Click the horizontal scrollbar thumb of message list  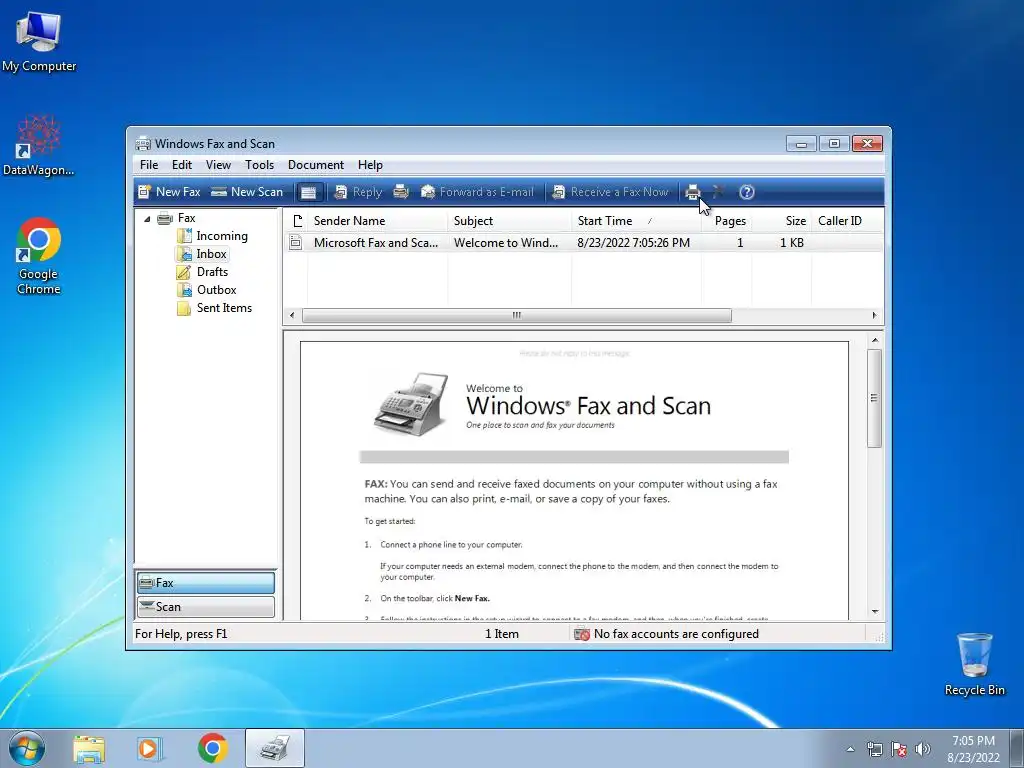click(517, 315)
